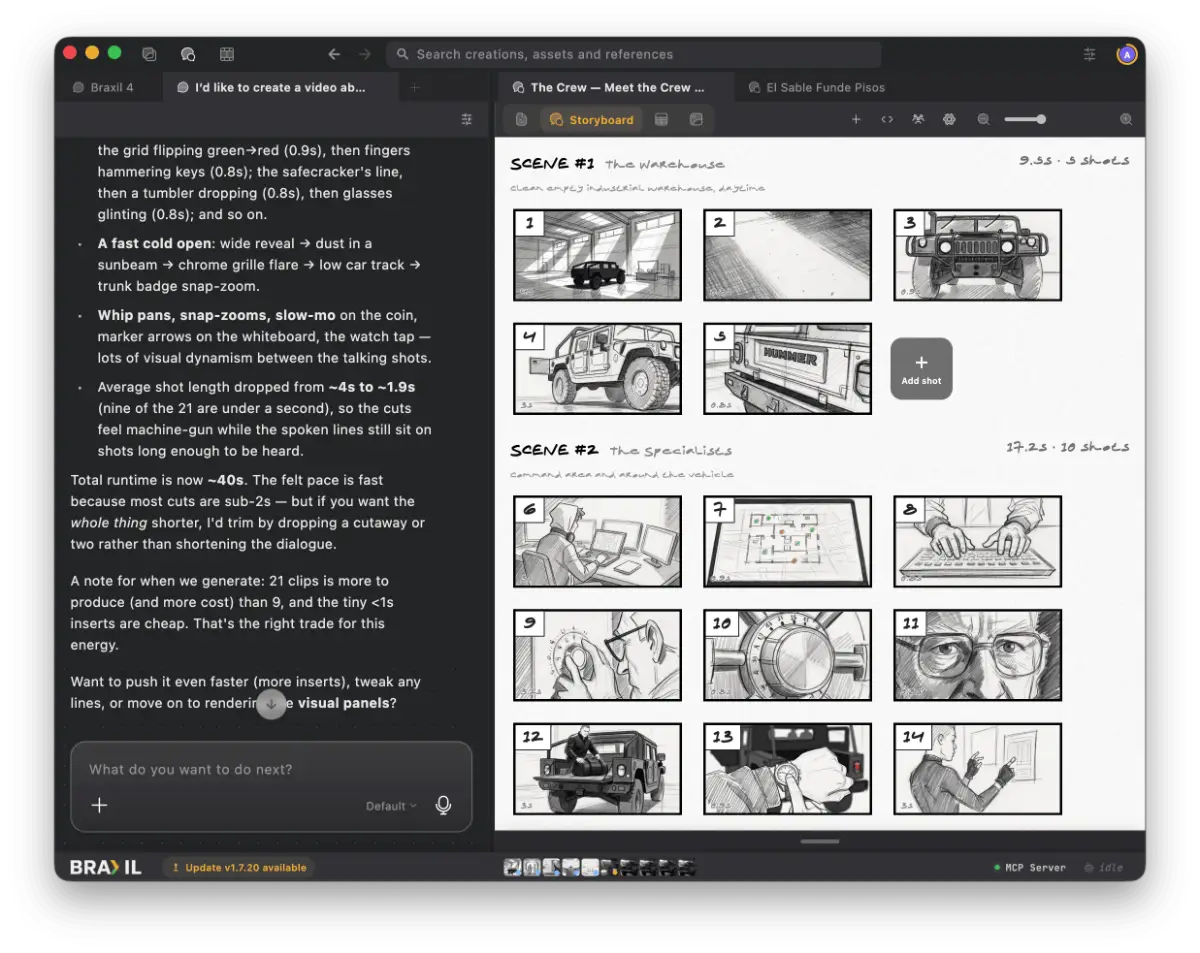
Task: Click the Braxil logo in status bar
Action: click(105, 867)
